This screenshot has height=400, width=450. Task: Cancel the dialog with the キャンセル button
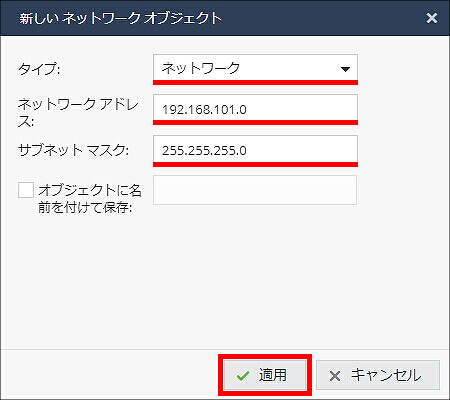click(378, 375)
